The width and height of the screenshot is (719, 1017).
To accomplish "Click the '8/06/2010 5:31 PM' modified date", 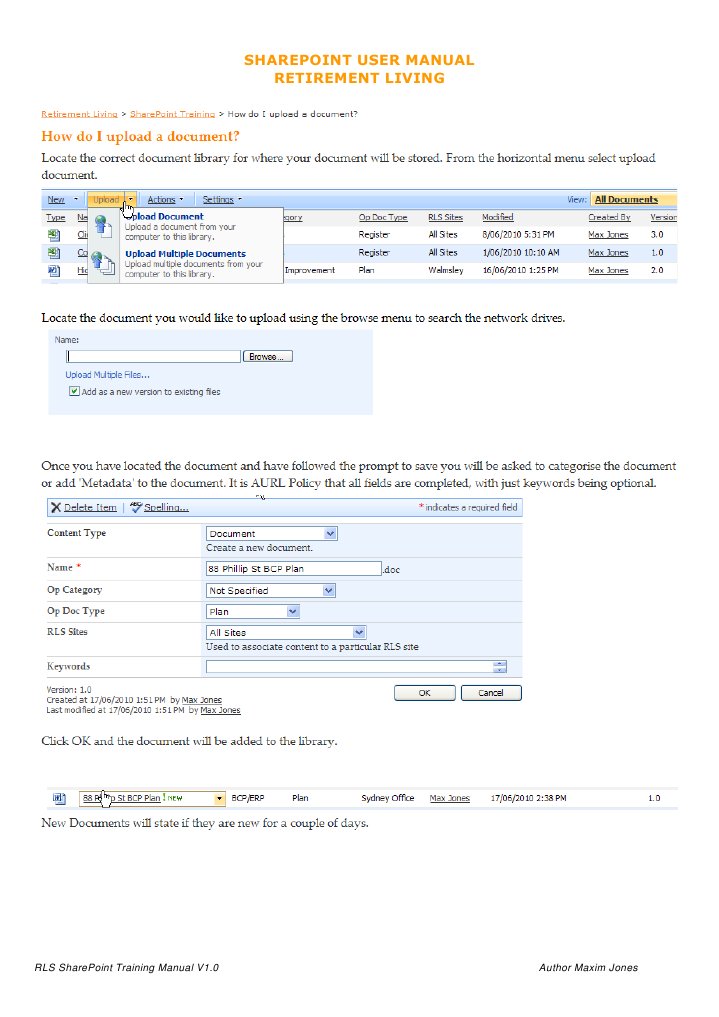I will 518,235.
